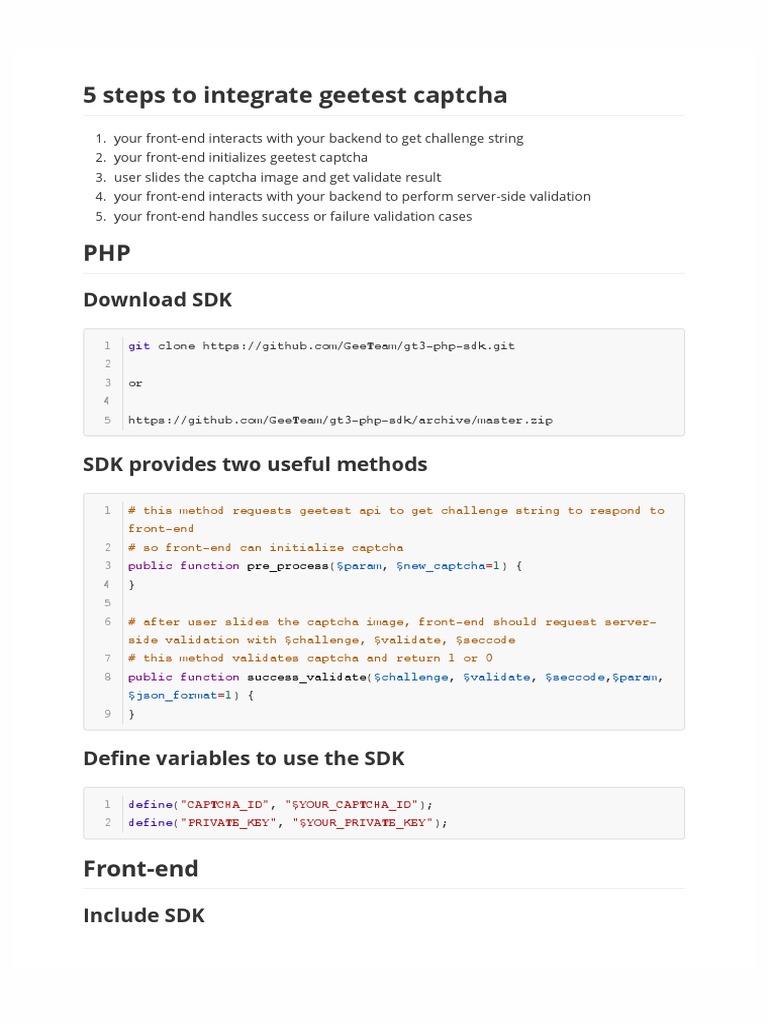Click list item about initializing geetest captcha
The height and width of the screenshot is (1024, 768).
pyautogui.click(x=241, y=158)
